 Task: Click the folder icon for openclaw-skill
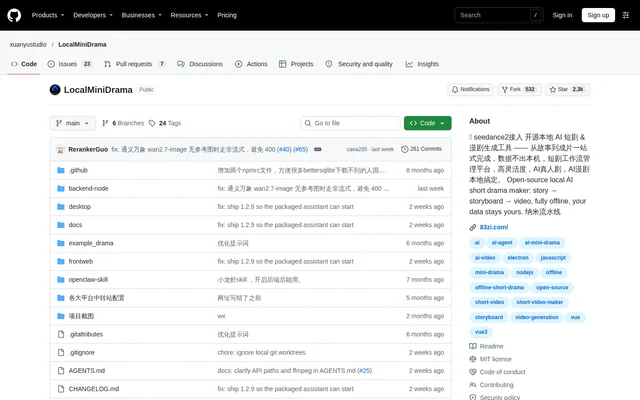click(x=61, y=280)
